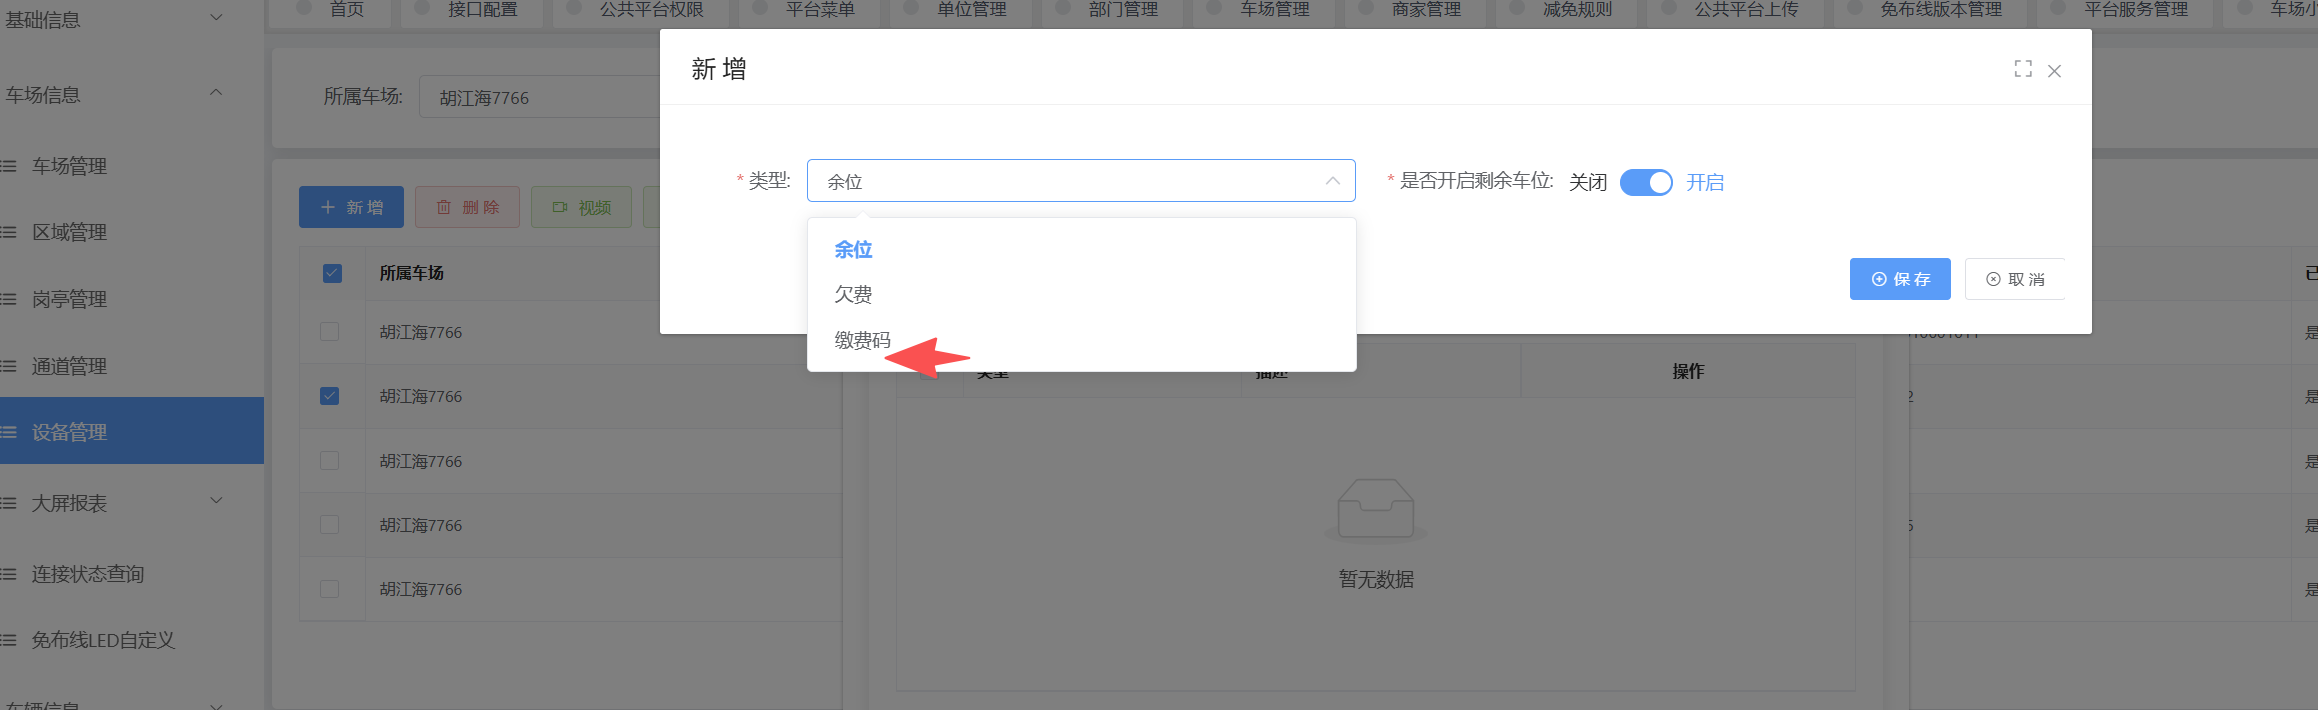2318x710 pixels.
Task: Check the third 胡江海7766 row checkbox
Action: [x=329, y=460]
